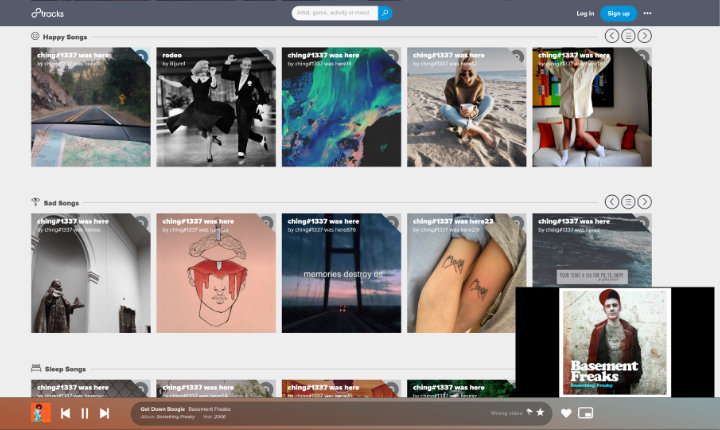Open the Happy Songs list view button
Screen dimensions: 720x430
[x=628, y=36]
